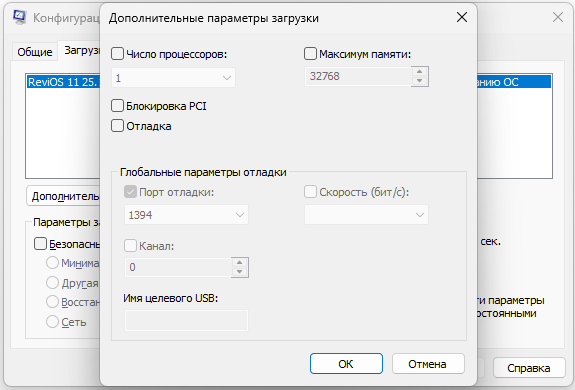Select the Сеть radio button
The image size is (575, 390).
pos(52,321)
